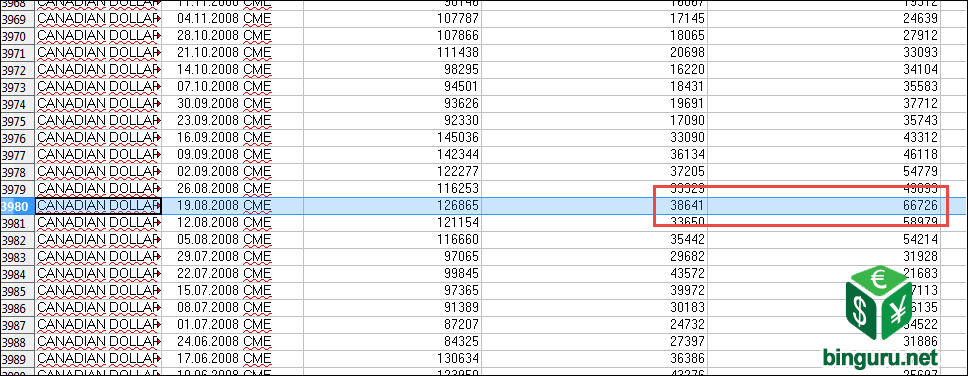Click the cell with value 17145
The width and height of the screenshot is (968, 376).
click(x=594, y=19)
